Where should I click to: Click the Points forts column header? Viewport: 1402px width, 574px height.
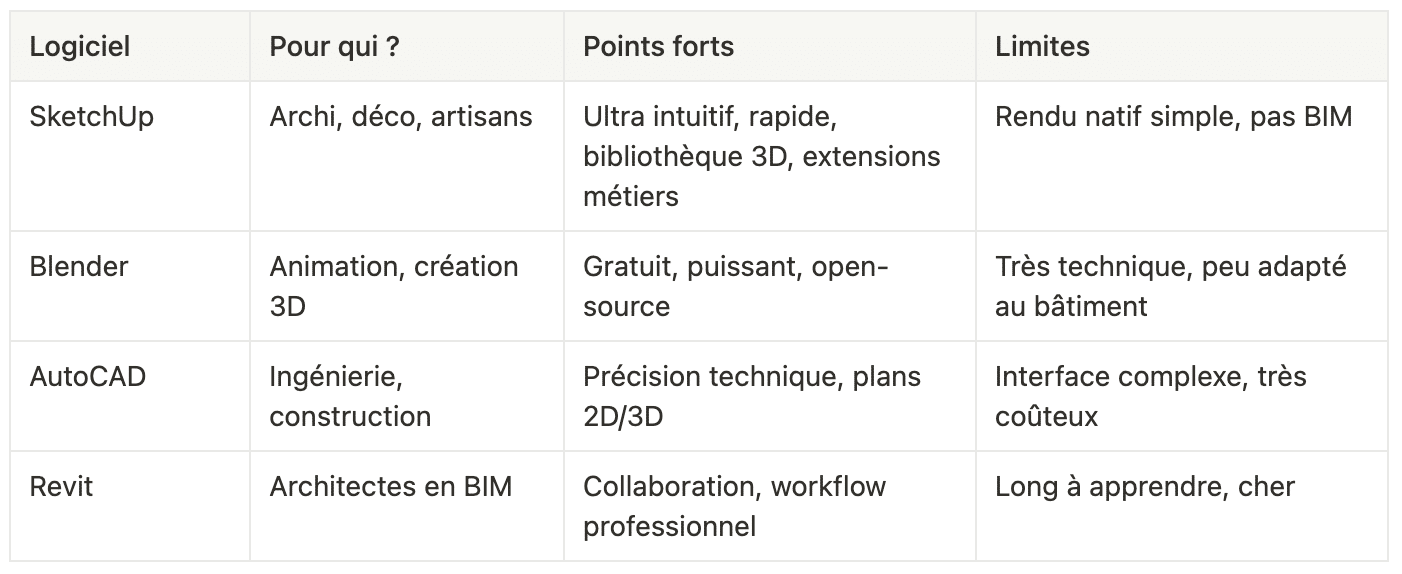click(x=769, y=46)
